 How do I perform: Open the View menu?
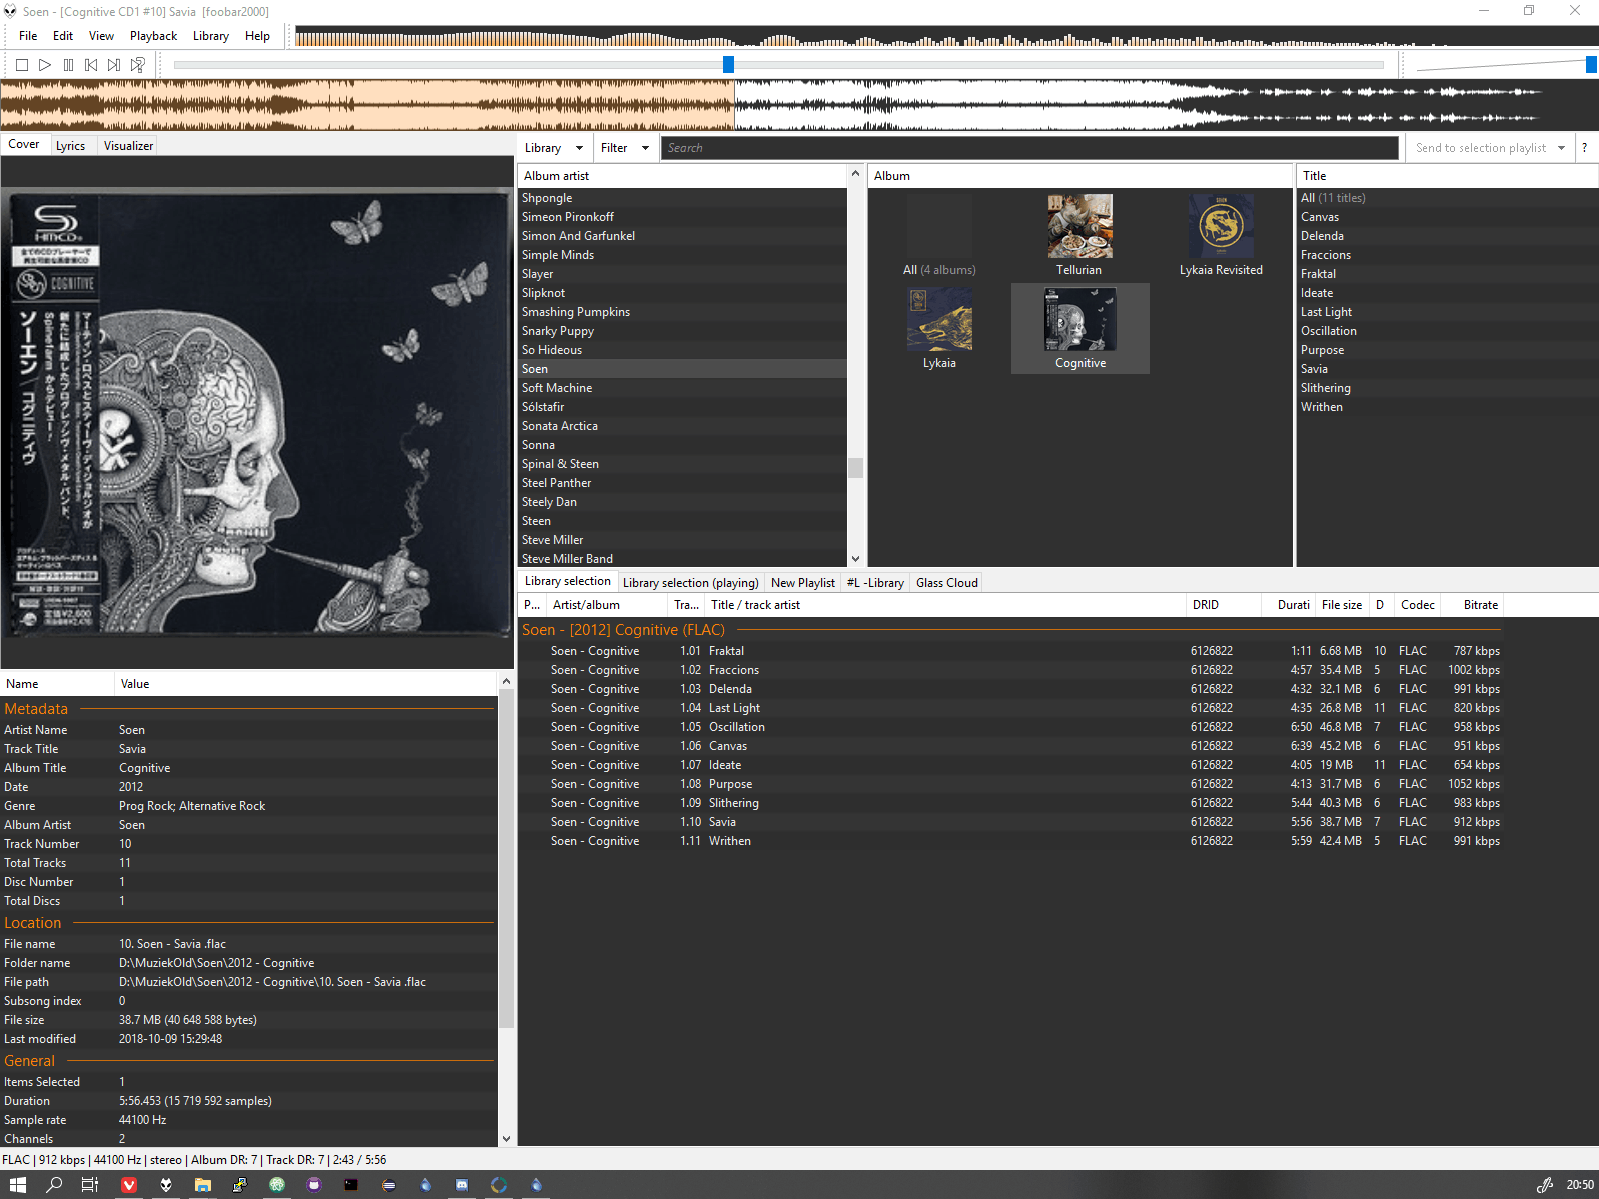point(101,36)
